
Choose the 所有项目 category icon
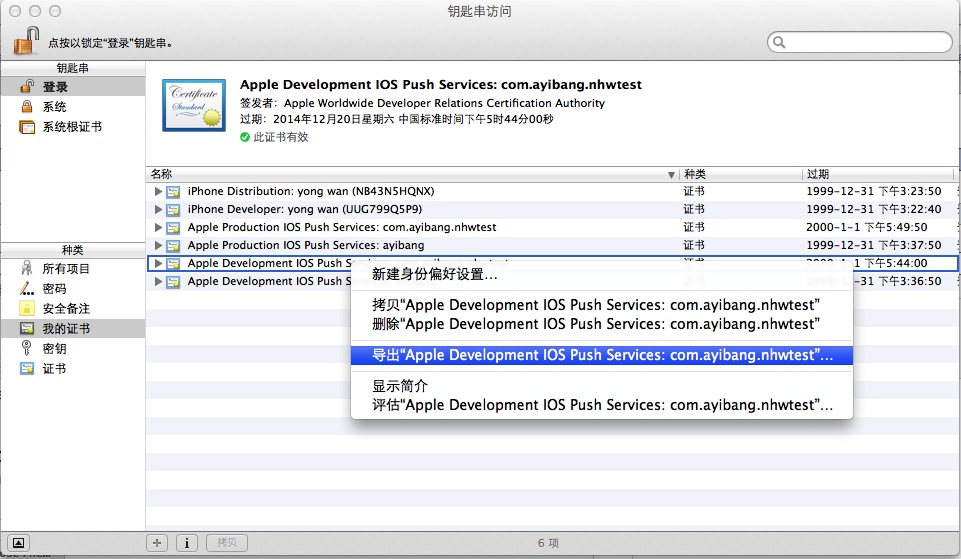pyautogui.click(x=27, y=268)
